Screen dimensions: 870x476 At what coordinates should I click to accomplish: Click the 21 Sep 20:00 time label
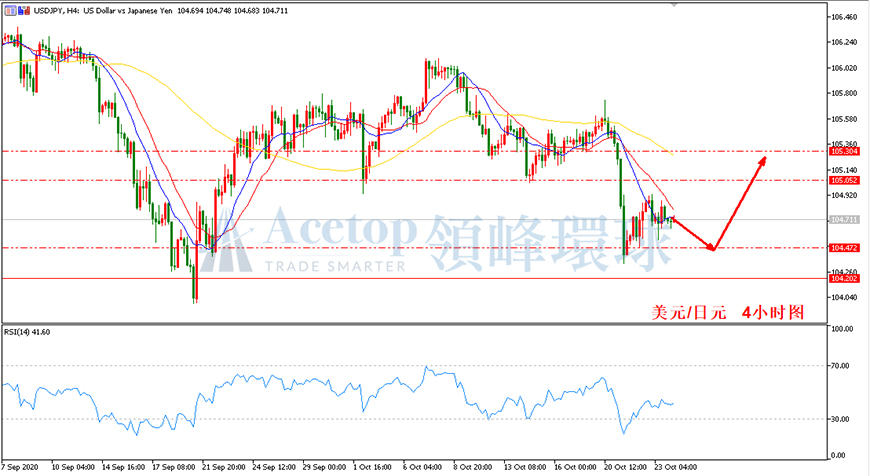click(x=224, y=467)
